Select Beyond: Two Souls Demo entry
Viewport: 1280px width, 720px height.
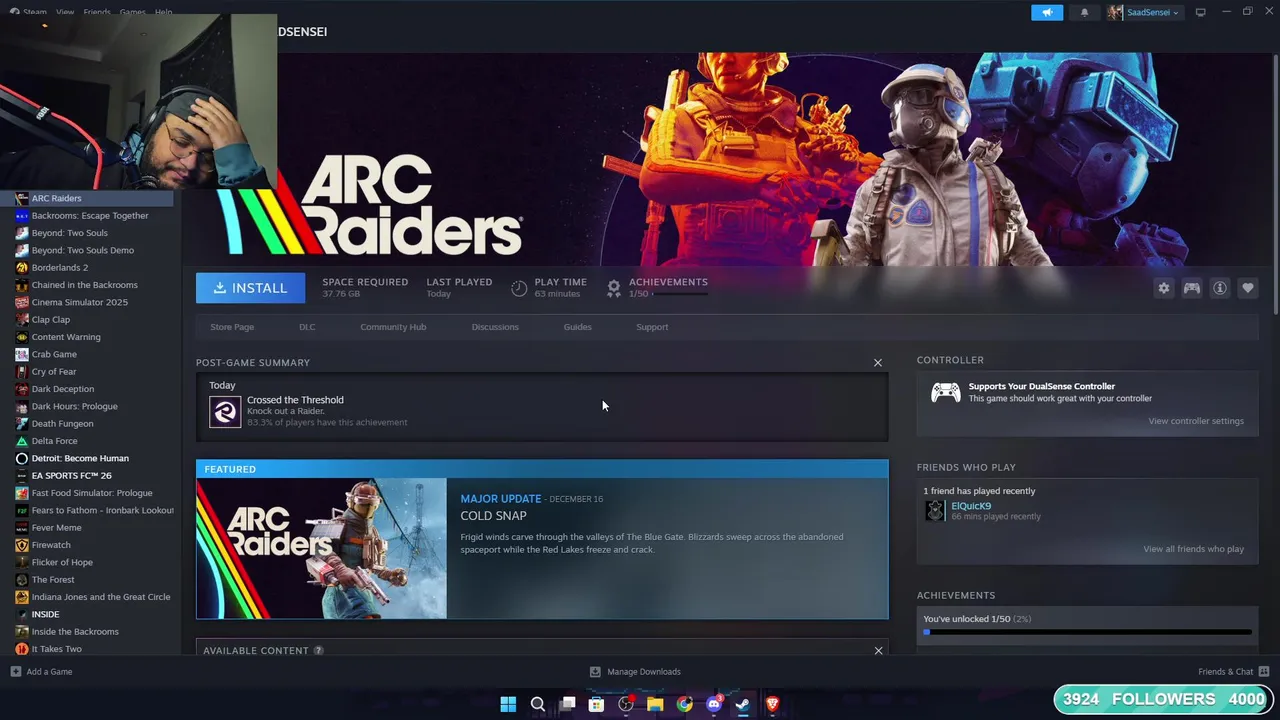pyautogui.click(x=87, y=250)
